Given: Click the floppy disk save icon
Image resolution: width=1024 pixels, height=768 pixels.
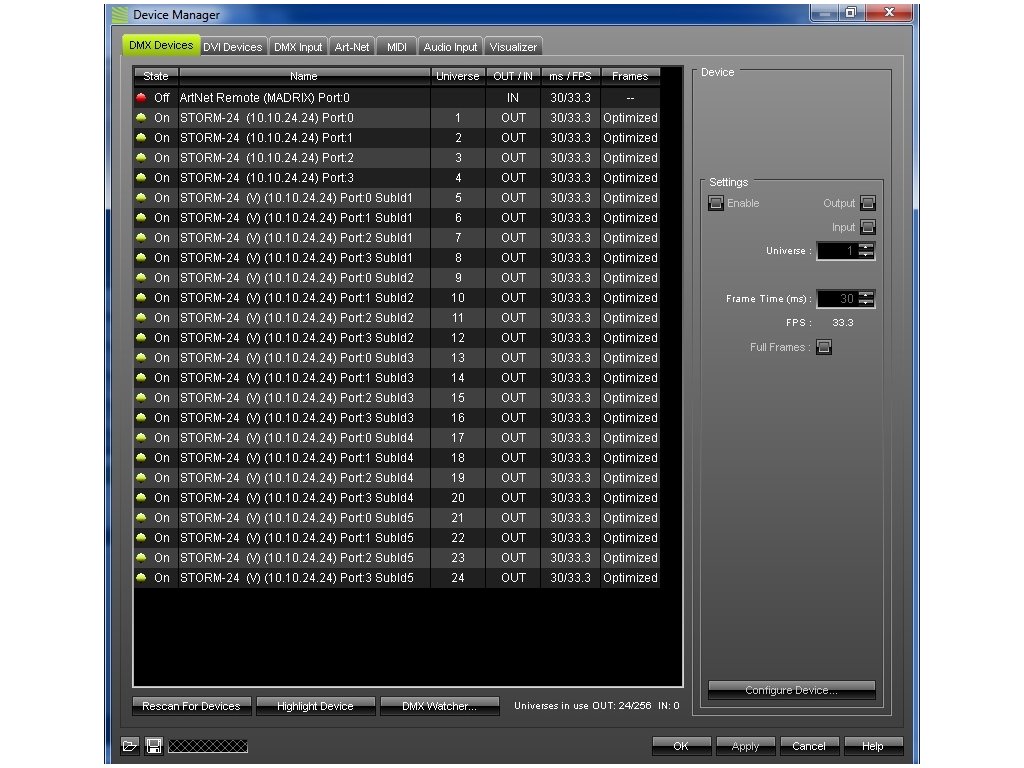Looking at the screenshot, I should (154, 746).
